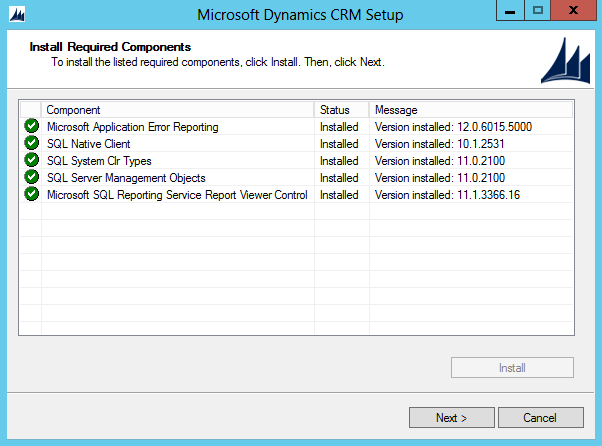Click SQL System Clr Types version 11.0.2100 message
This screenshot has width=602, height=446.
440,161
